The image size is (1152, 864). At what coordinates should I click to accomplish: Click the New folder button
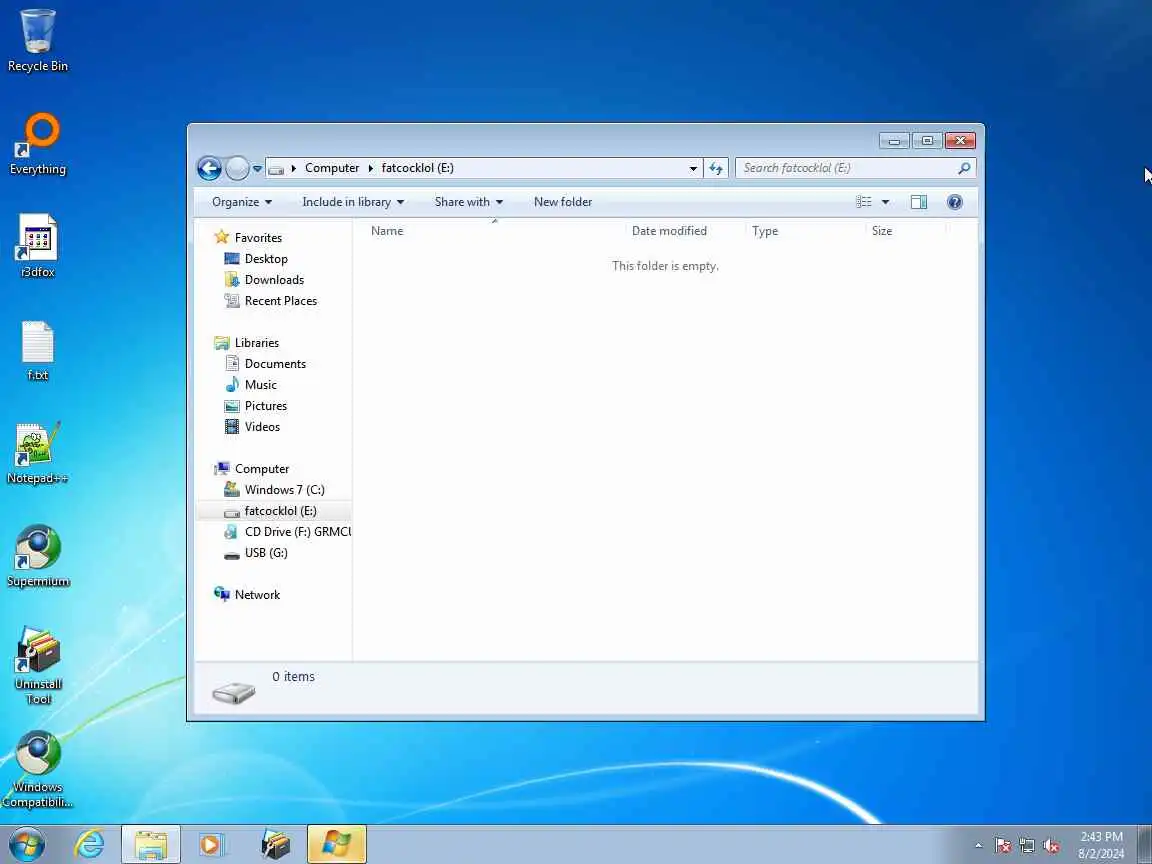(x=563, y=202)
